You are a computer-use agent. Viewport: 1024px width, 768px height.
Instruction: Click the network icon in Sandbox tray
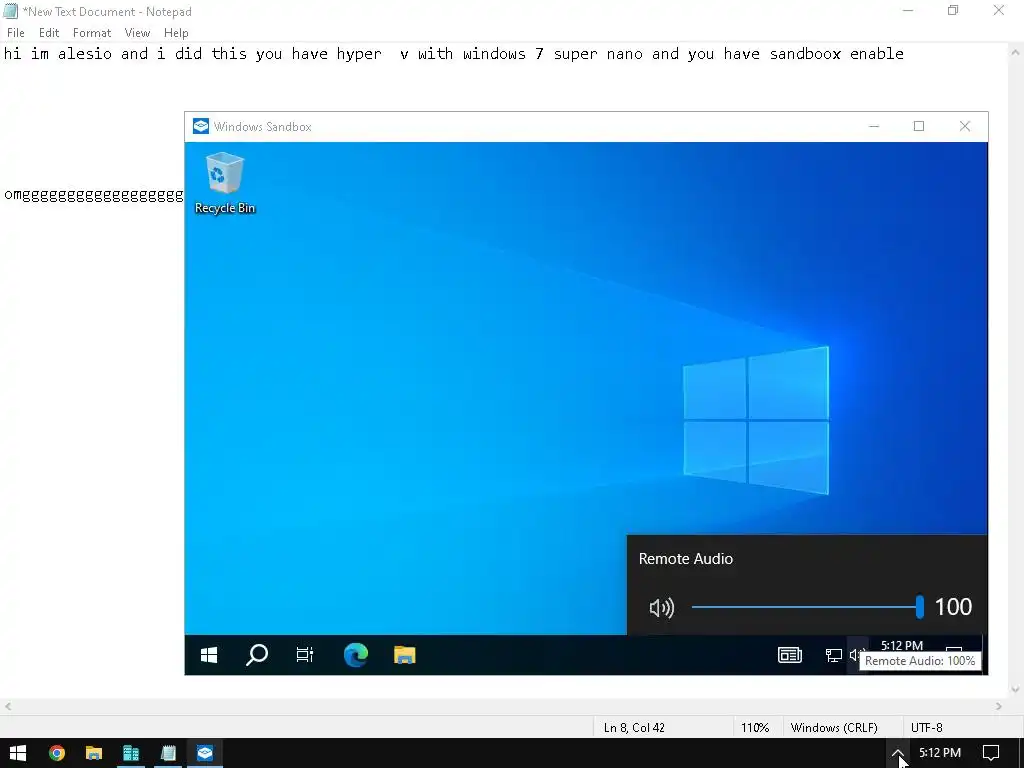click(x=833, y=655)
